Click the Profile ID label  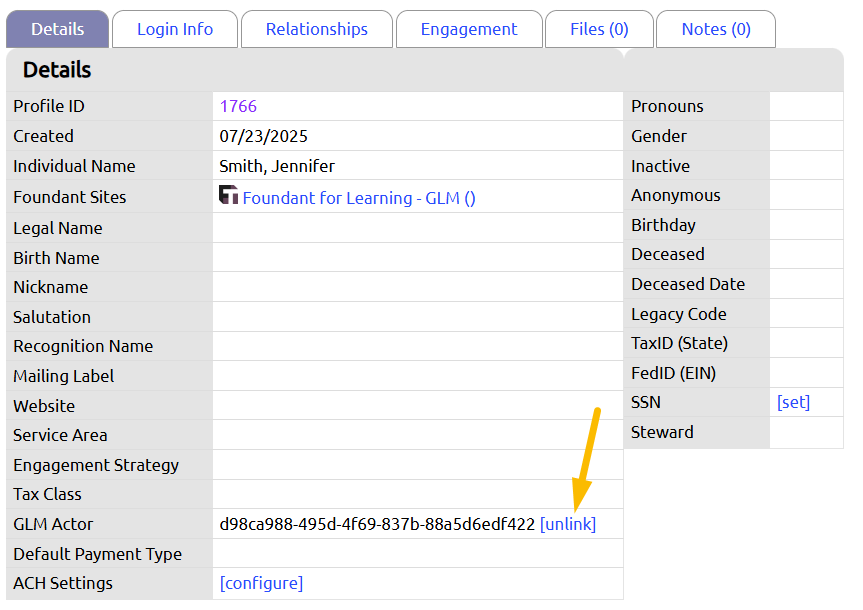(49, 106)
